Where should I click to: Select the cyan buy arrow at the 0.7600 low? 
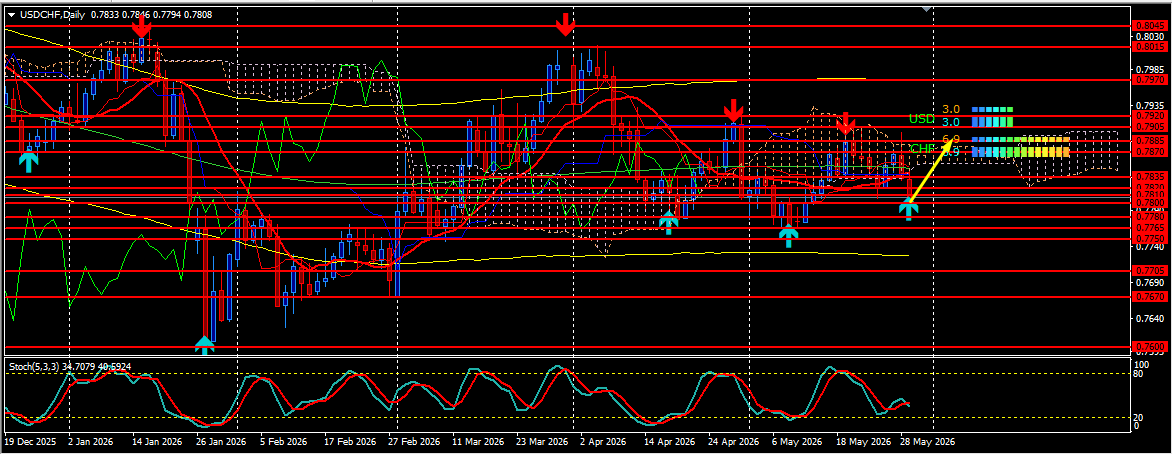[x=204, y=344]
